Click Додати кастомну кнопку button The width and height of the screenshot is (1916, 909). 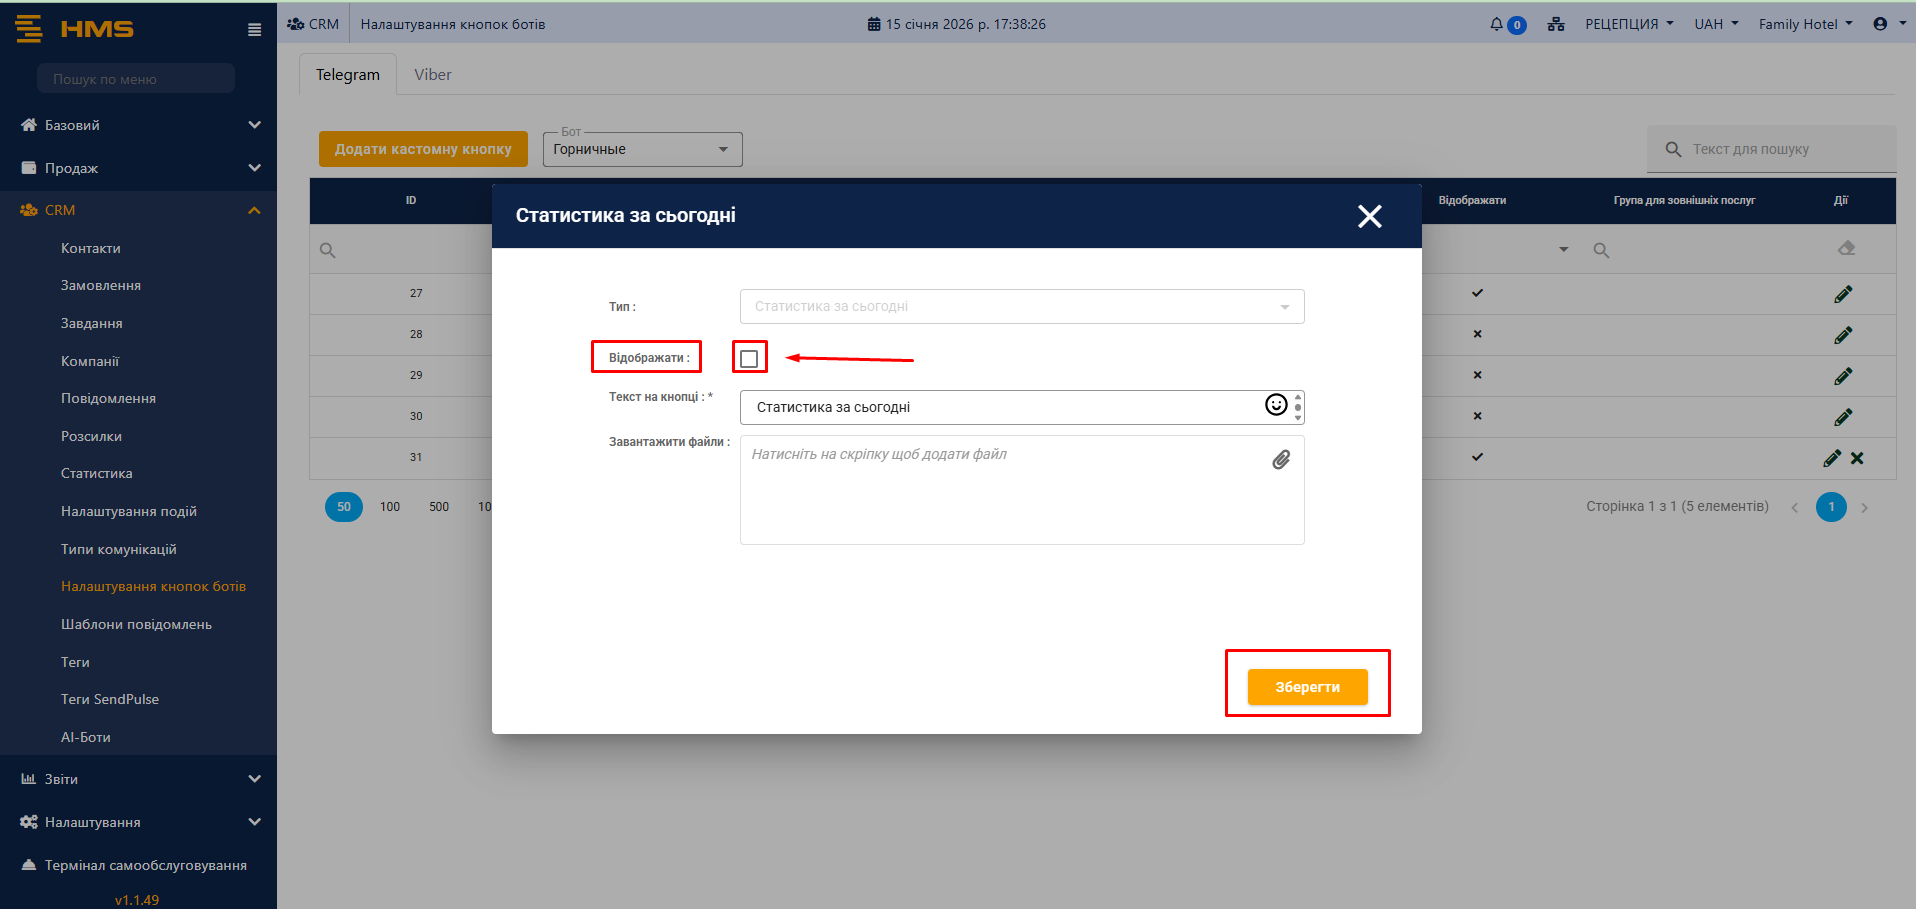pyautogui.click(x=423, y=149)
